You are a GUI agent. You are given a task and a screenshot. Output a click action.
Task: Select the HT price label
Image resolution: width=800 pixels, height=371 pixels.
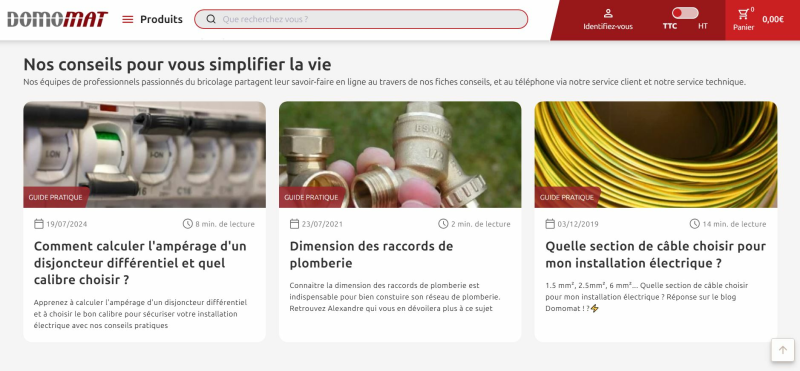[703, 26]
